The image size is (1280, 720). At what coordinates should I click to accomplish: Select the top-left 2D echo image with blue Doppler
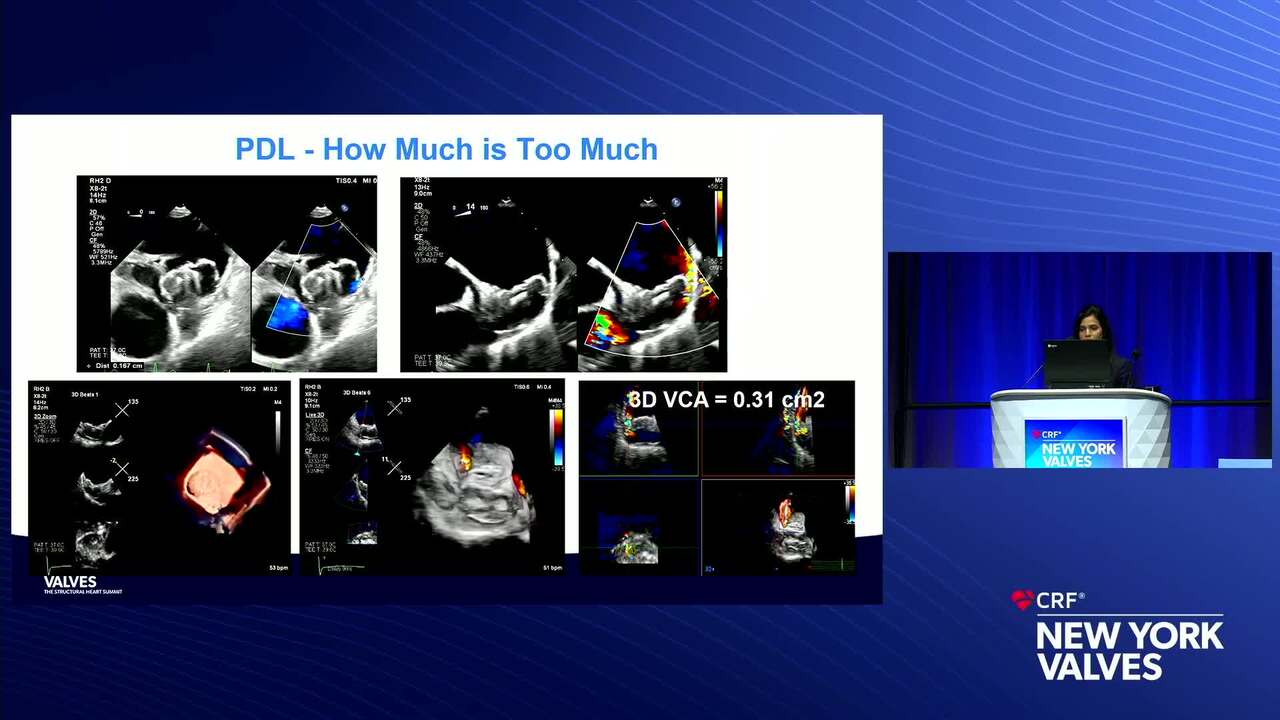227,274
